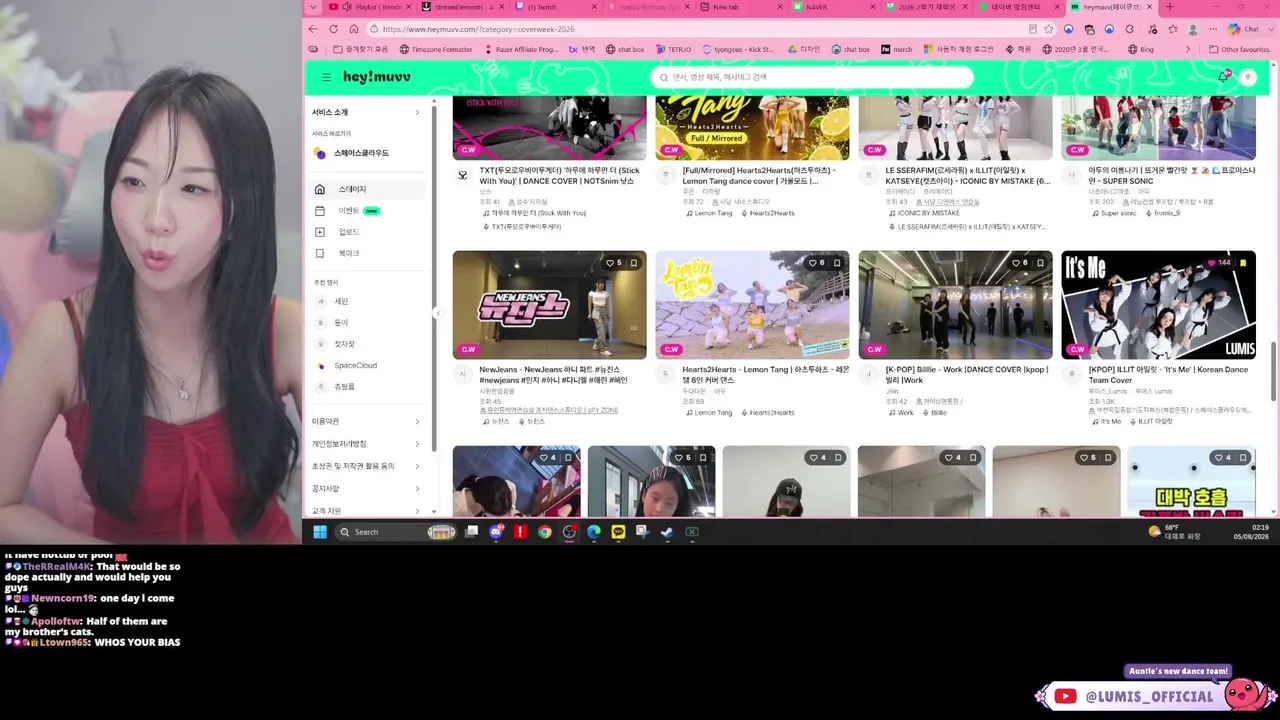Open the notifications bell
This screenshot has width=1280, height=720.
pyautogui.click(x=1223, y=77)
